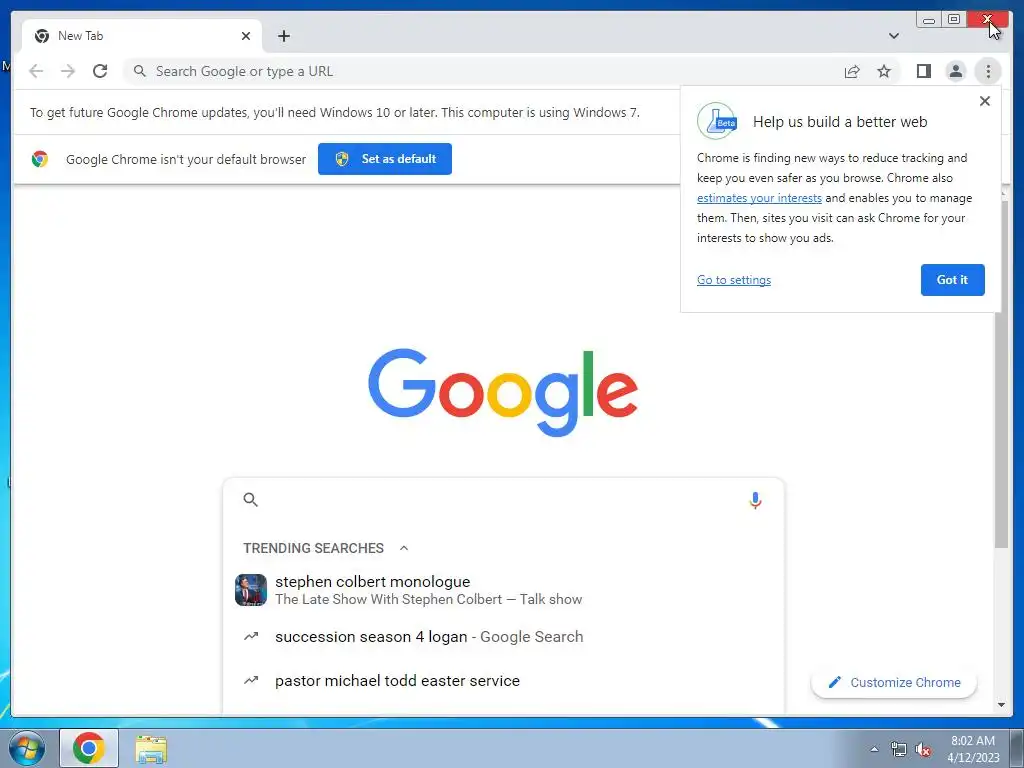Open Windows Explorer from the taskbar
This screenshot has height=768, width=1024.
(151, 748)
